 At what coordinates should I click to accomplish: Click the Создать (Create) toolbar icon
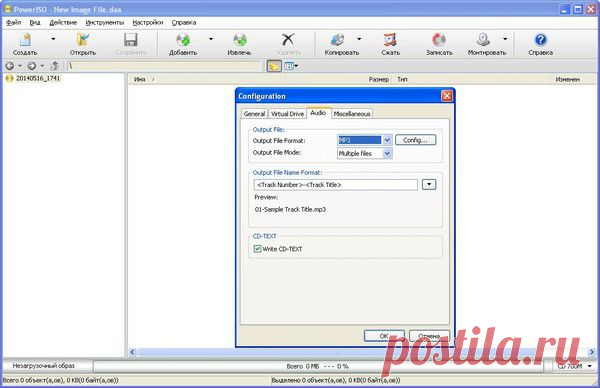tap(25, 44)
